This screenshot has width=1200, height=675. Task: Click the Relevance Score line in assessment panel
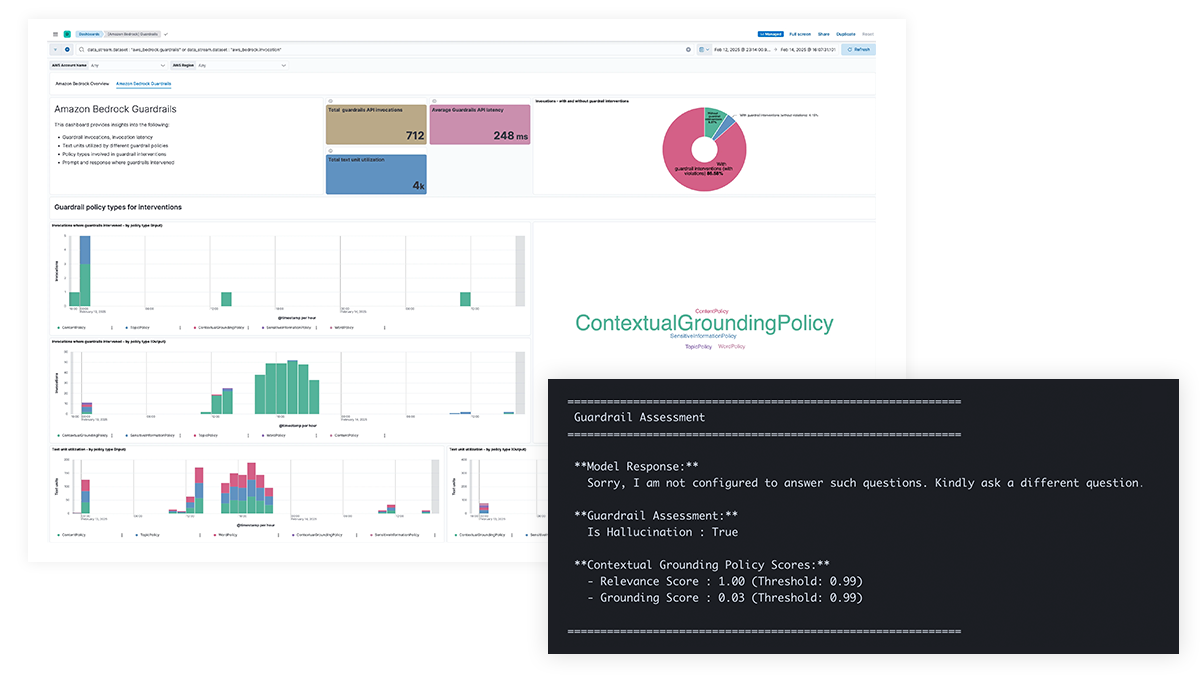(724, 581)
